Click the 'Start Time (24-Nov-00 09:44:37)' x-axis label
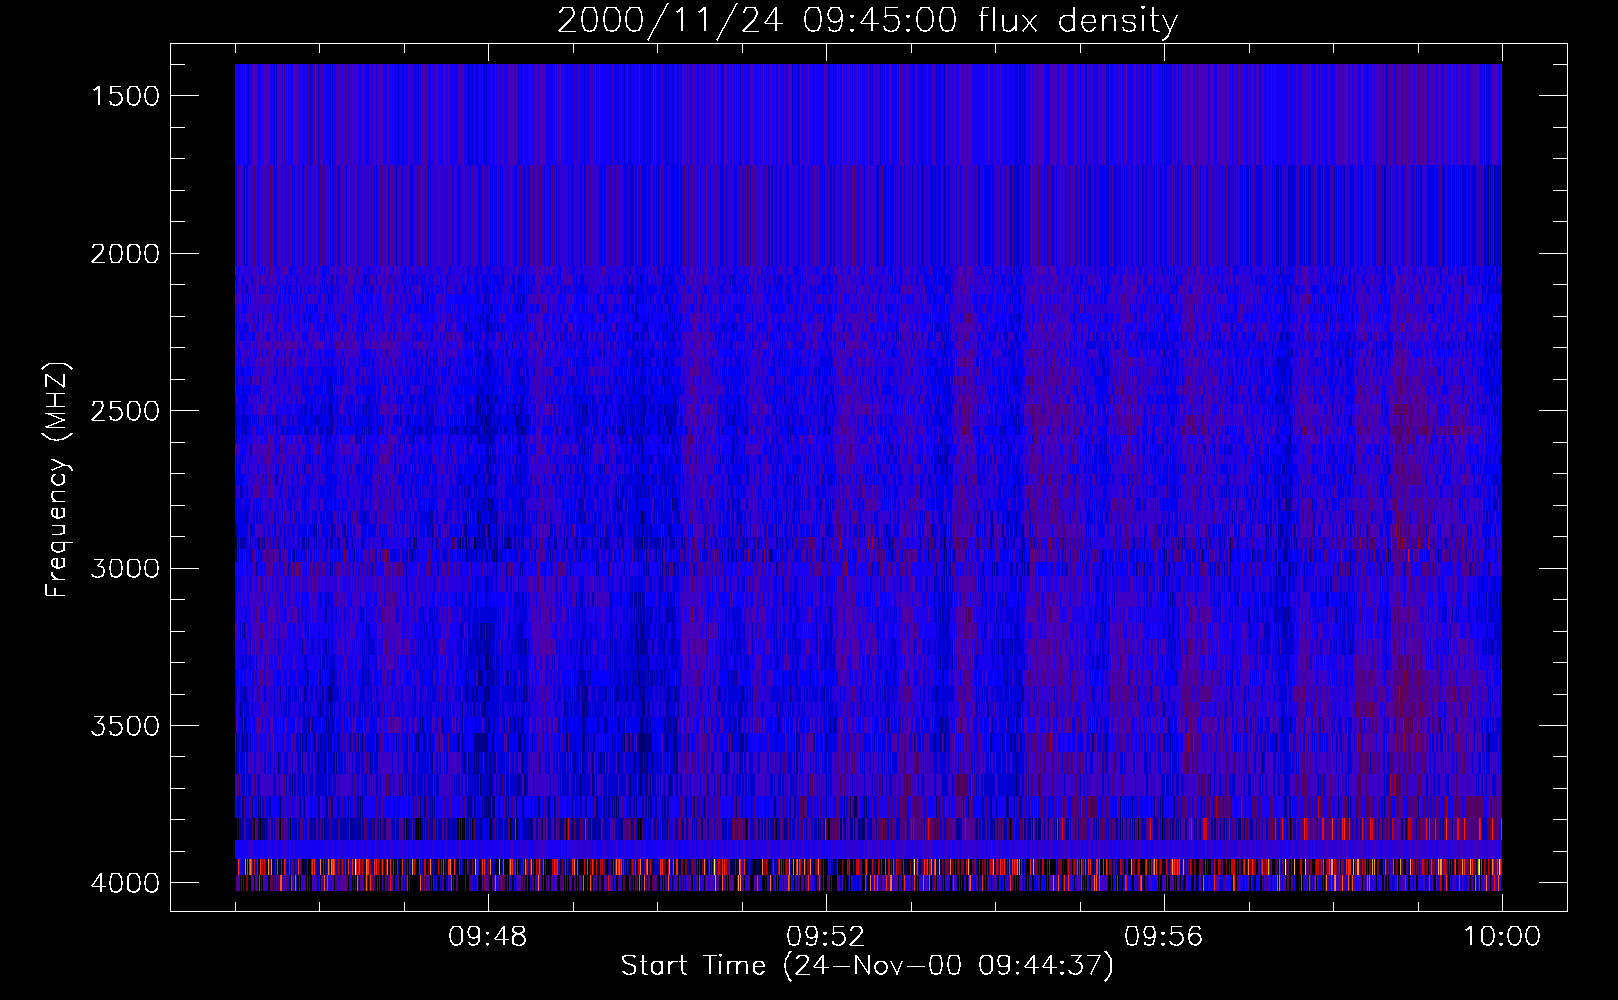 click(867, 966)
